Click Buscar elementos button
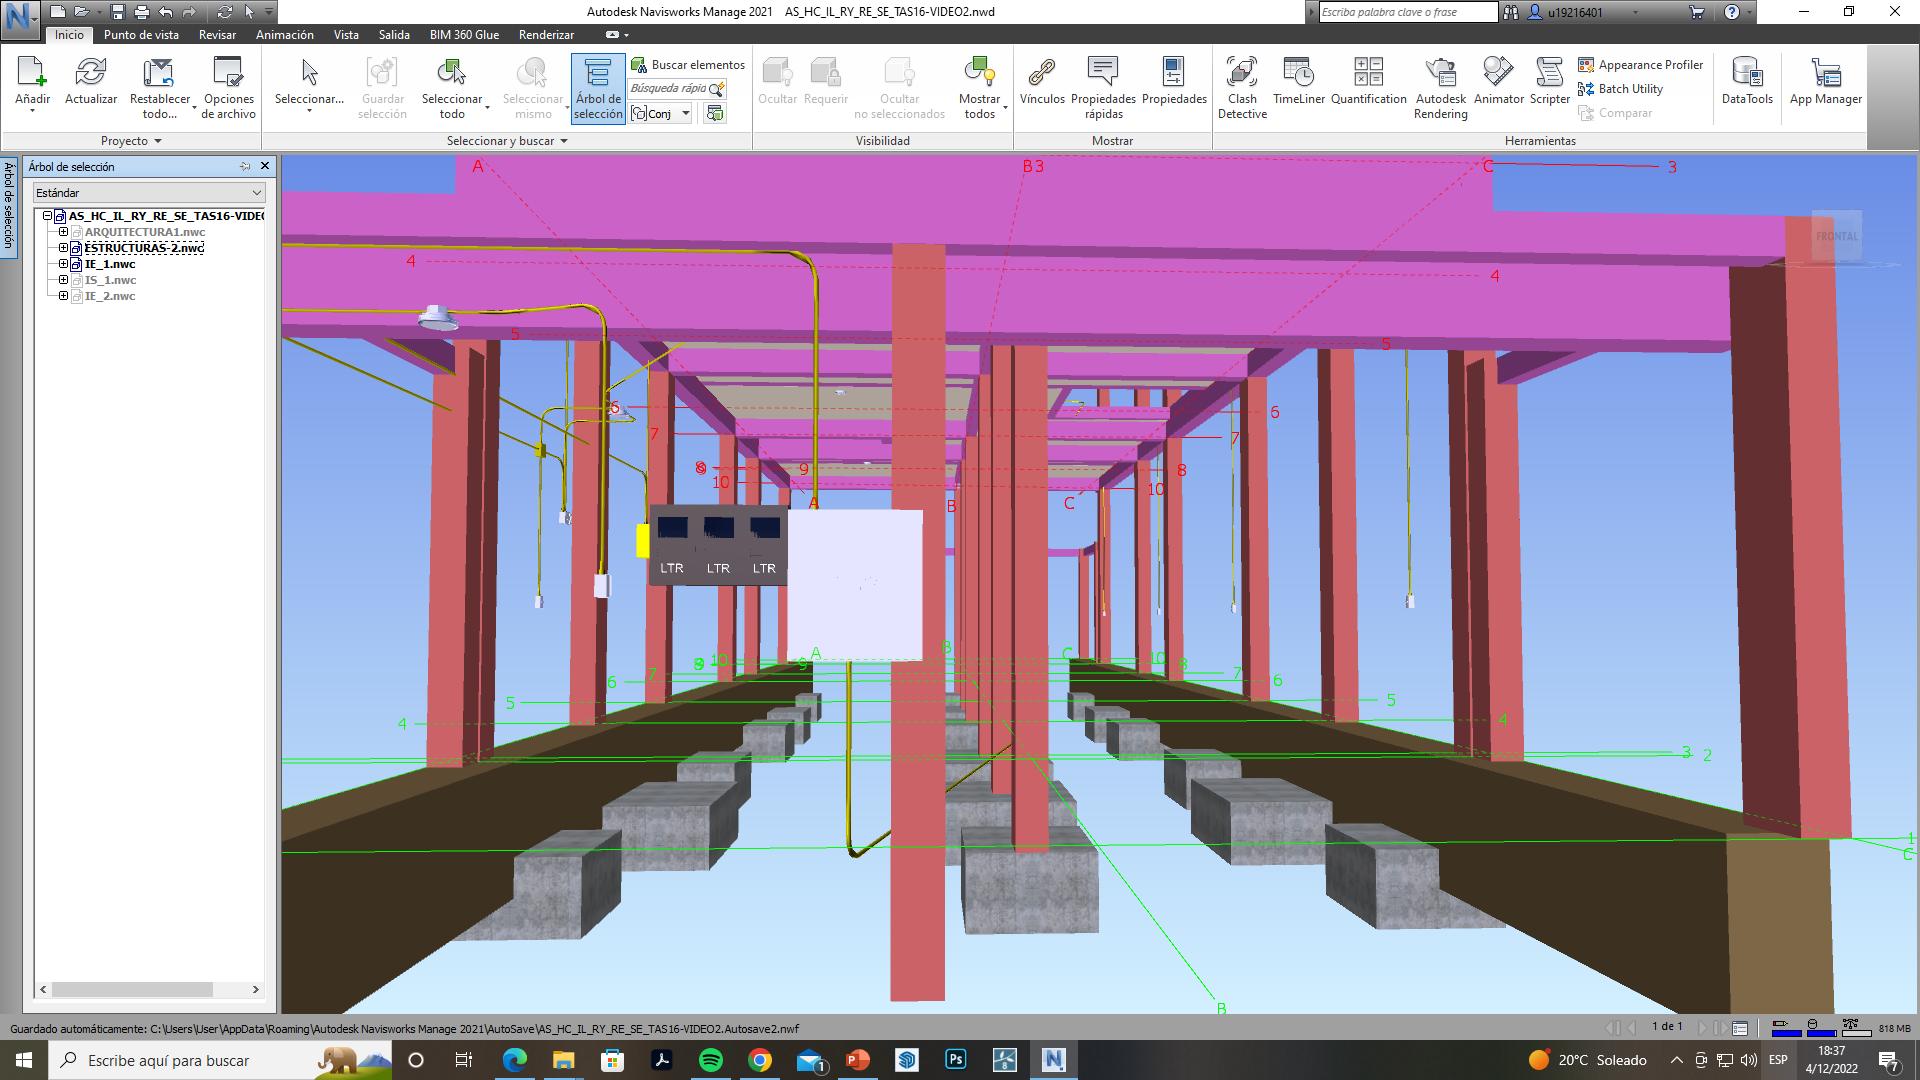This screenshot has width=1920, height=1080. [x=688, y=65]
